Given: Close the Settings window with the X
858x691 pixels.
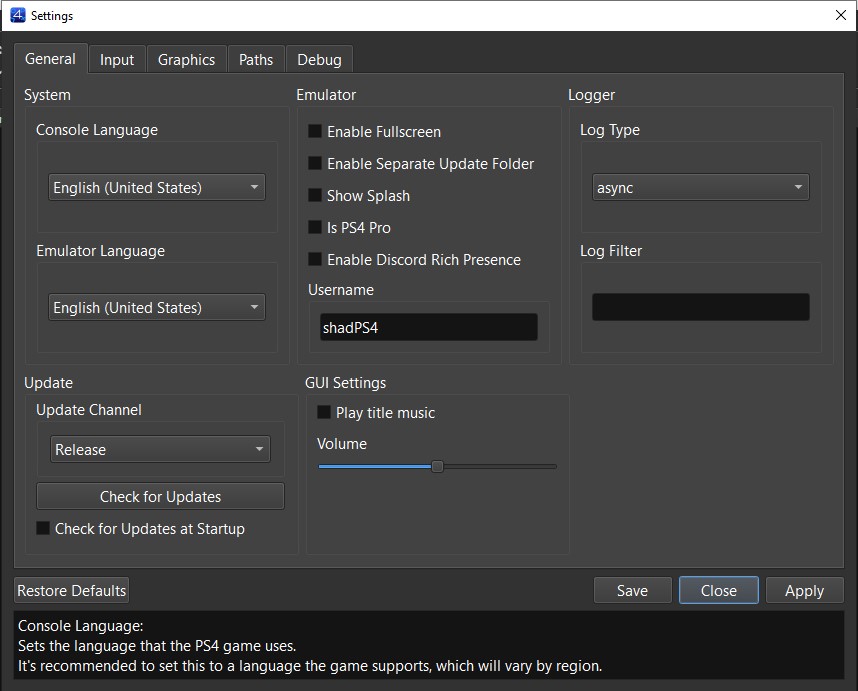Looking at the screenshot, I should [841, 15].
